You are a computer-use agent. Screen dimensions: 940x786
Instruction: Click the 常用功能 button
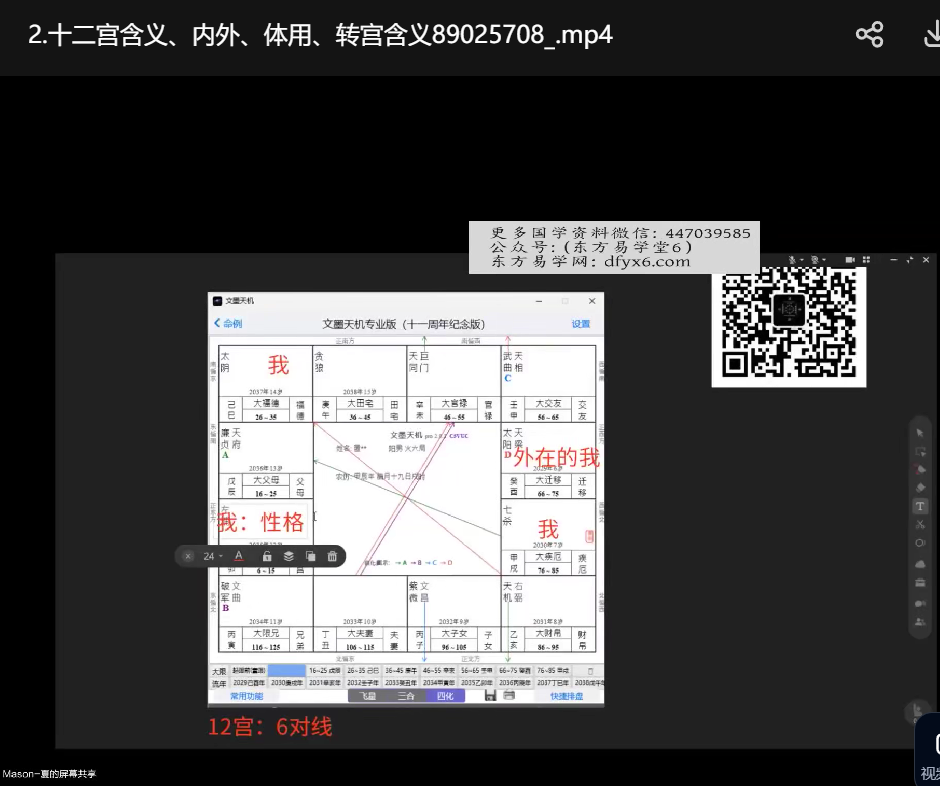tap(246, 696)
